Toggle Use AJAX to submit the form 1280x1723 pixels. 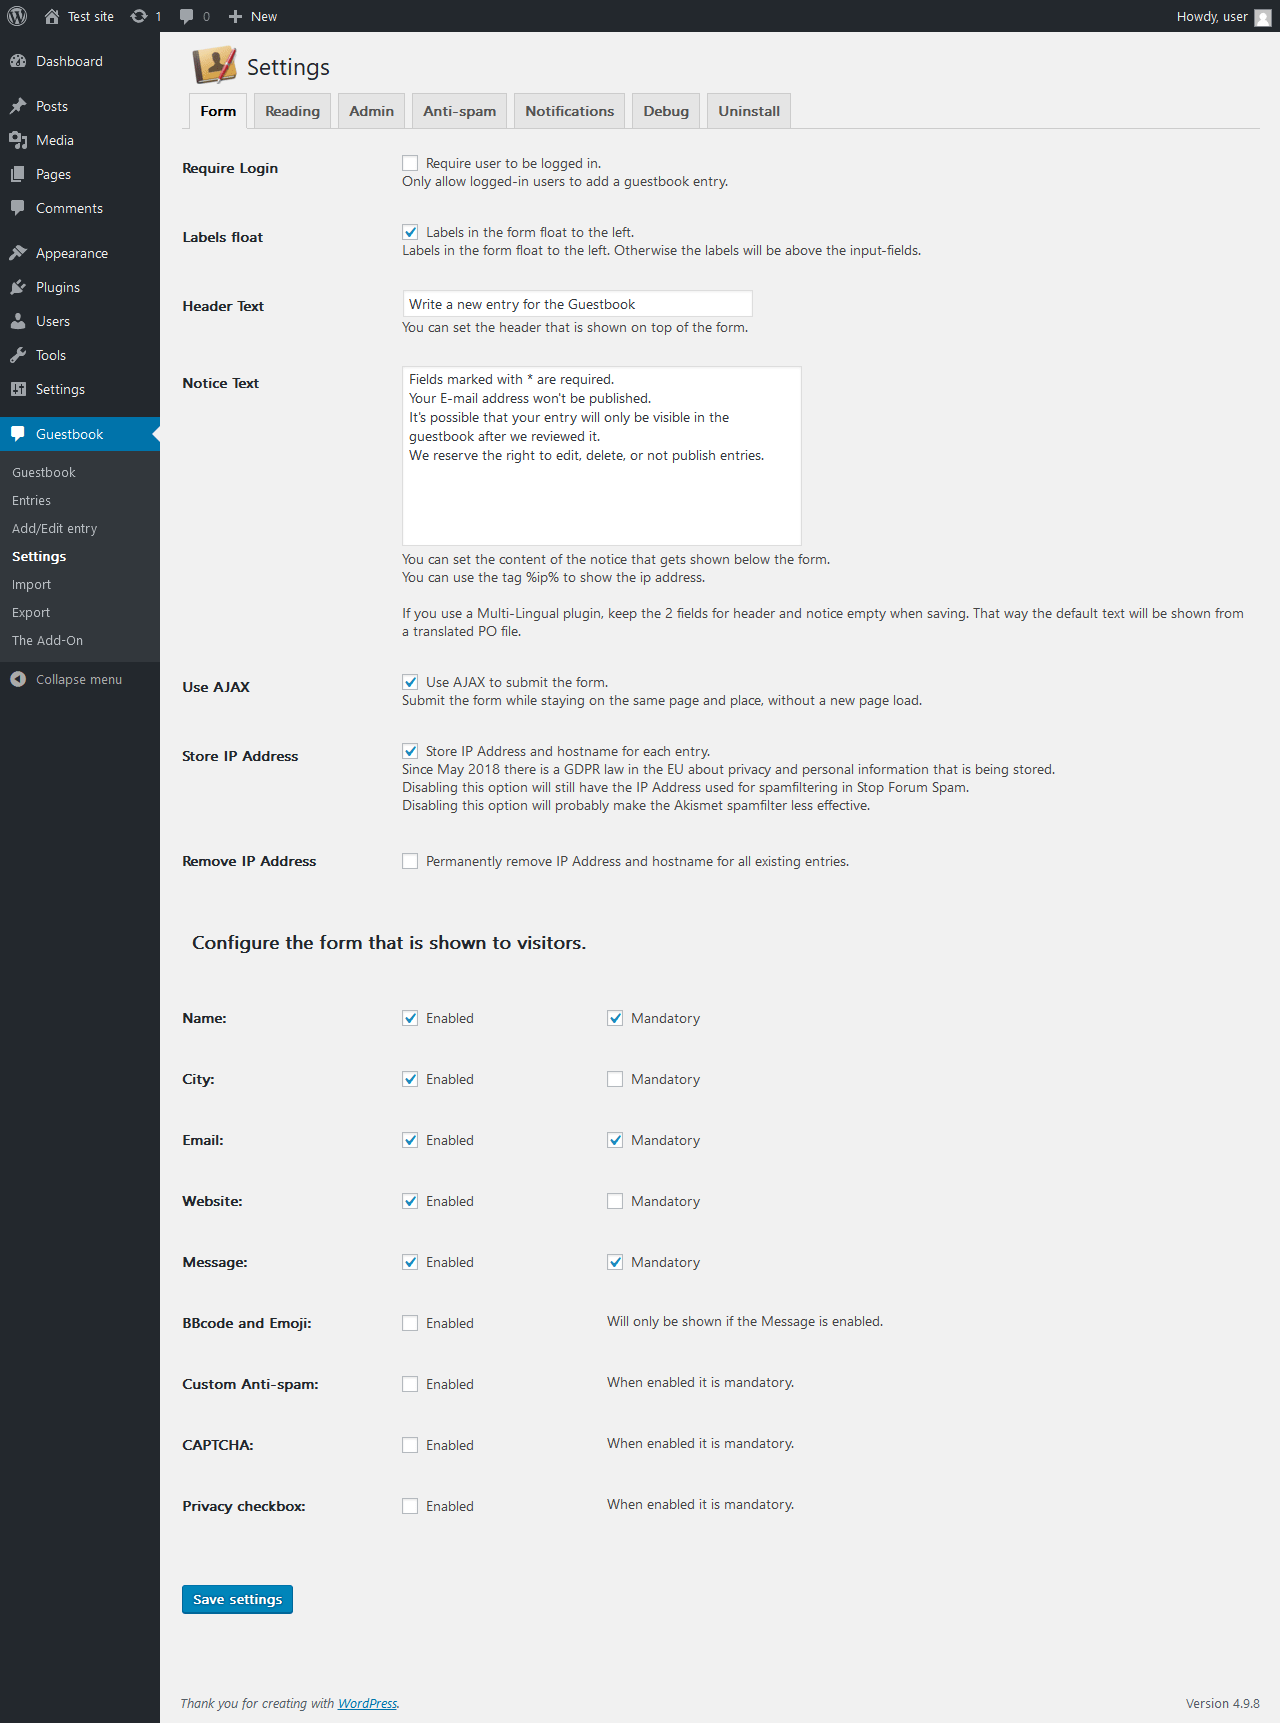point(410,682)
